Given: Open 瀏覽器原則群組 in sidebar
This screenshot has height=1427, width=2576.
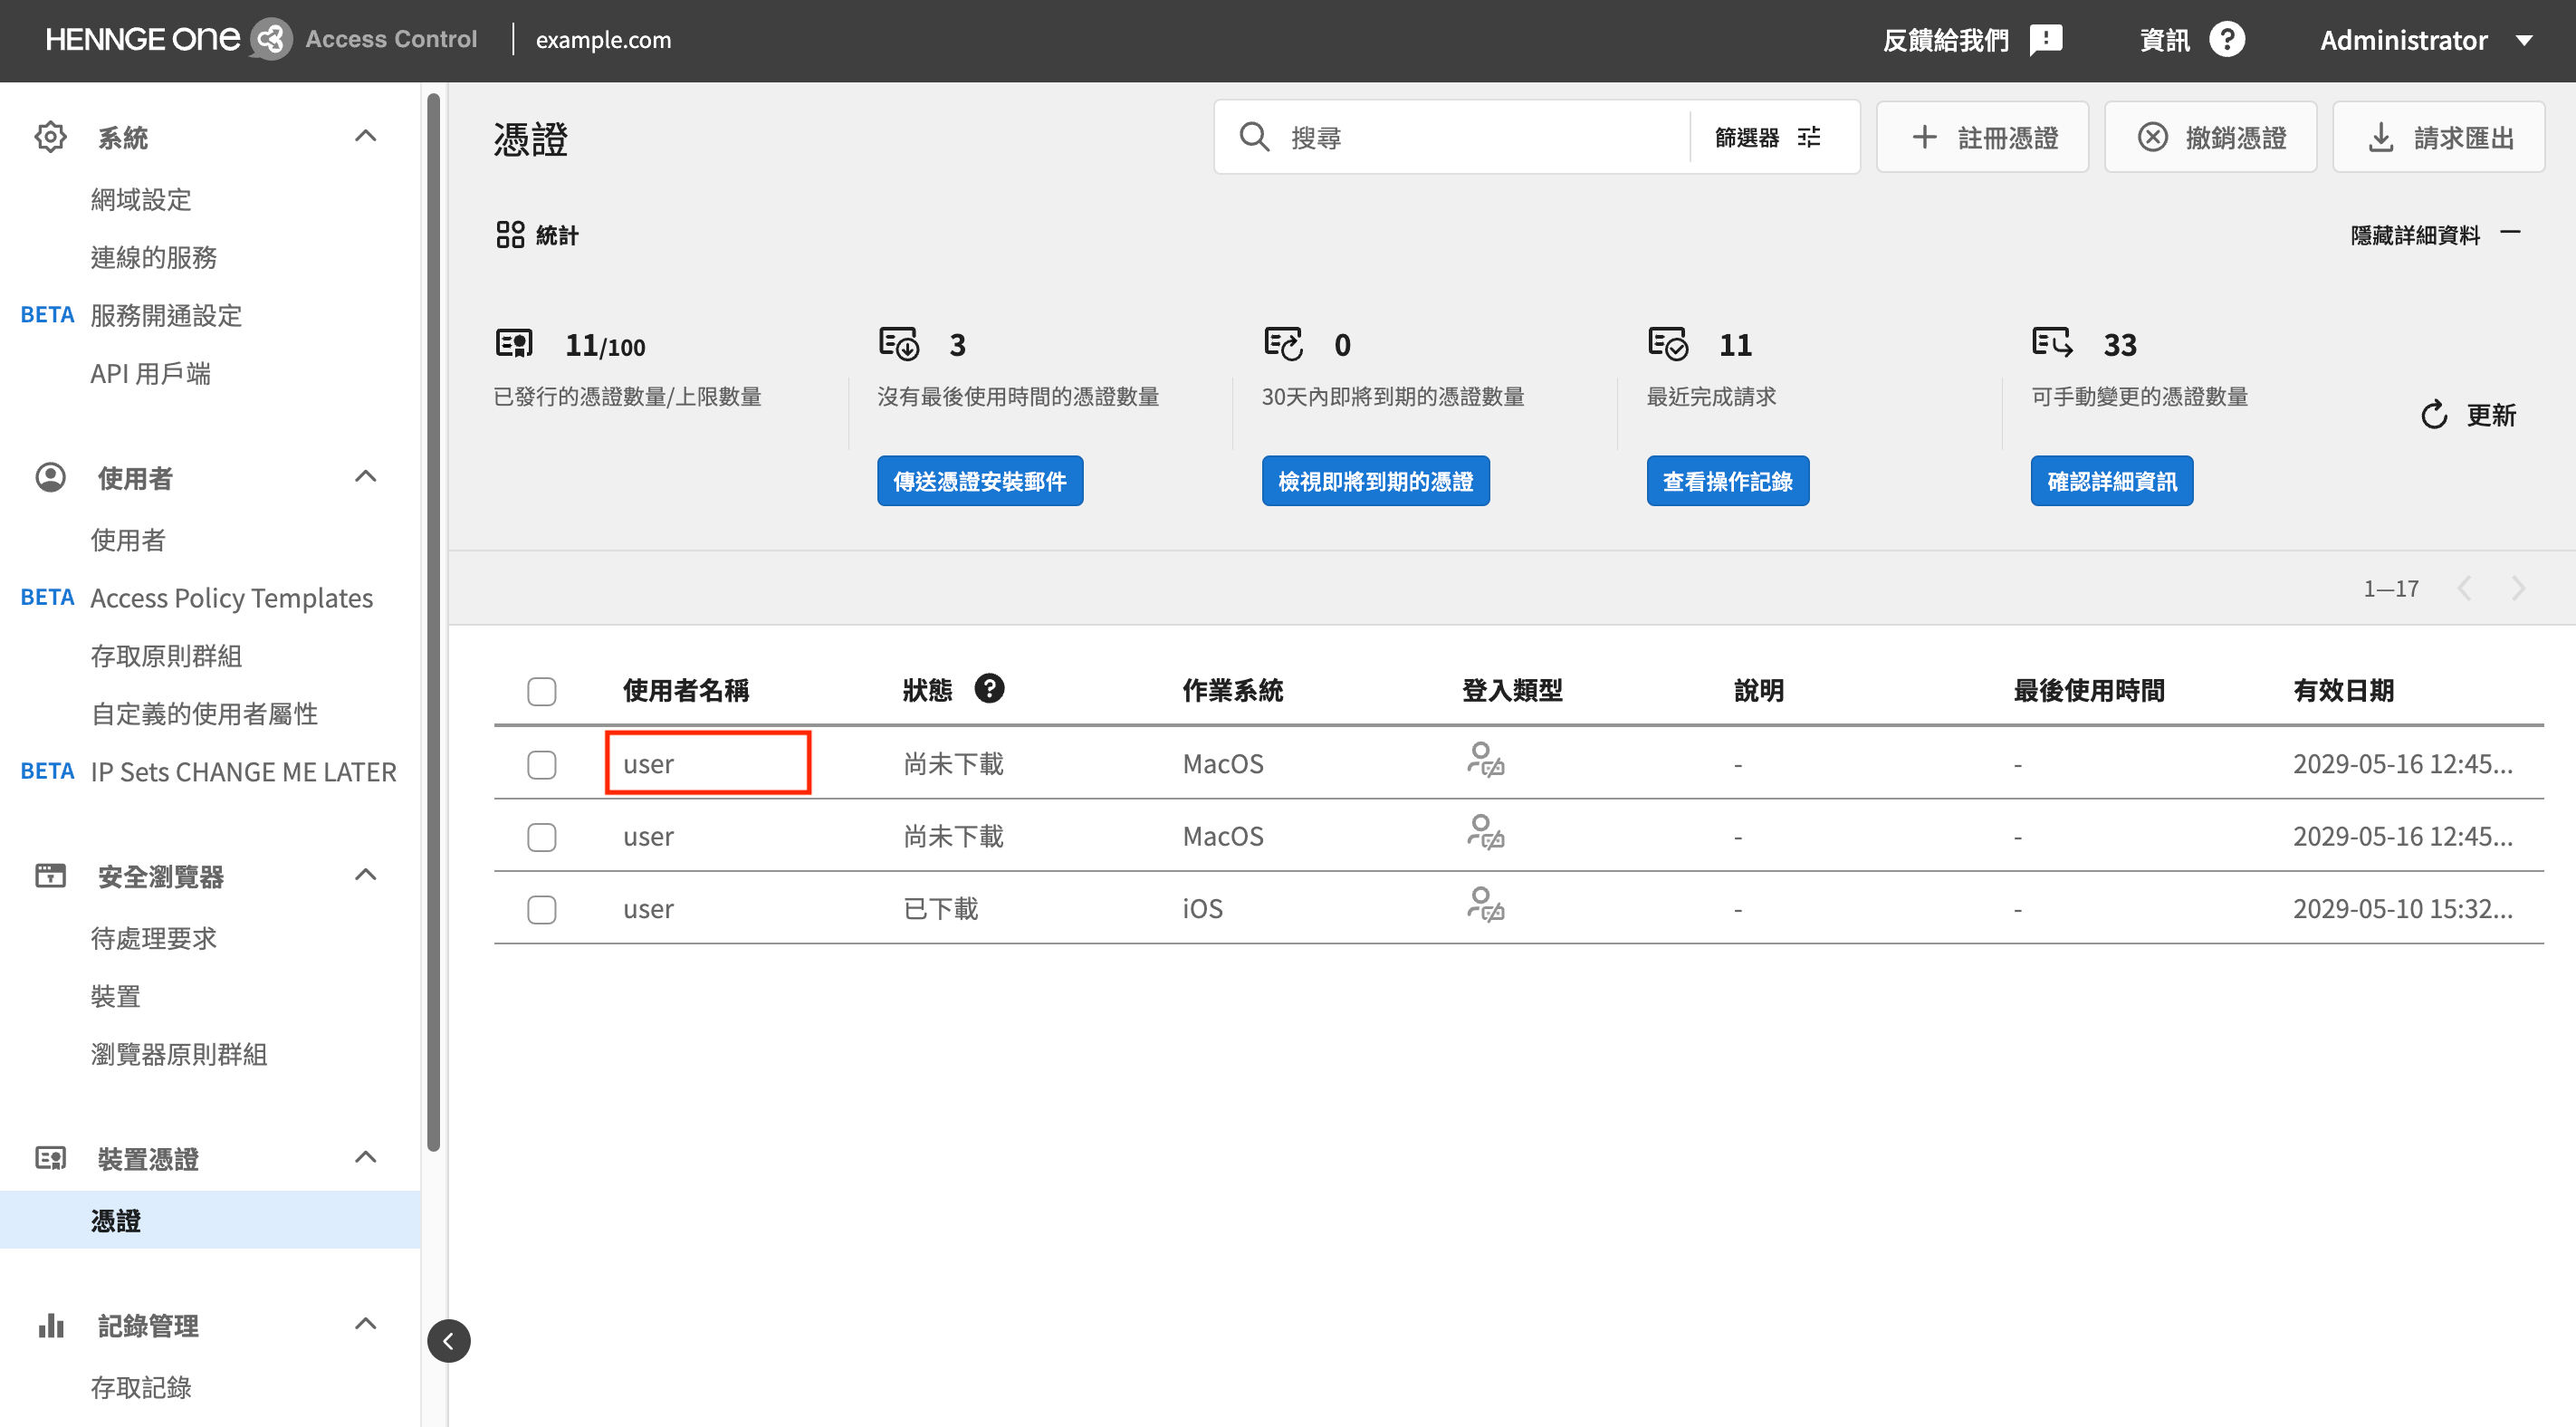Looking at the screenshot, I should (x=179, y=1054).
